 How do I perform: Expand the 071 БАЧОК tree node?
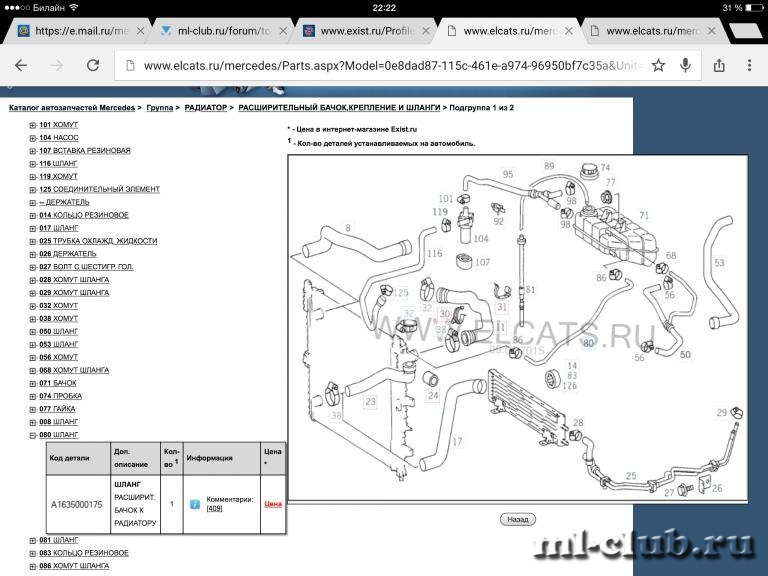pos(33,383)
